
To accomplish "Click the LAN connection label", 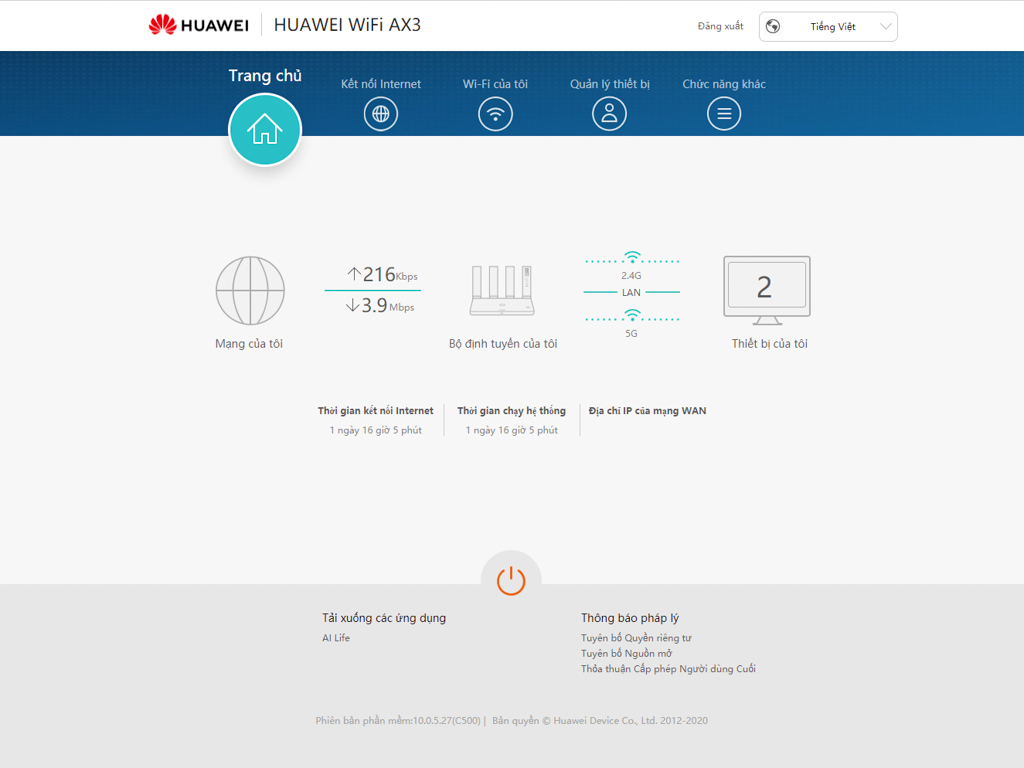I will (x=631, y=293).
